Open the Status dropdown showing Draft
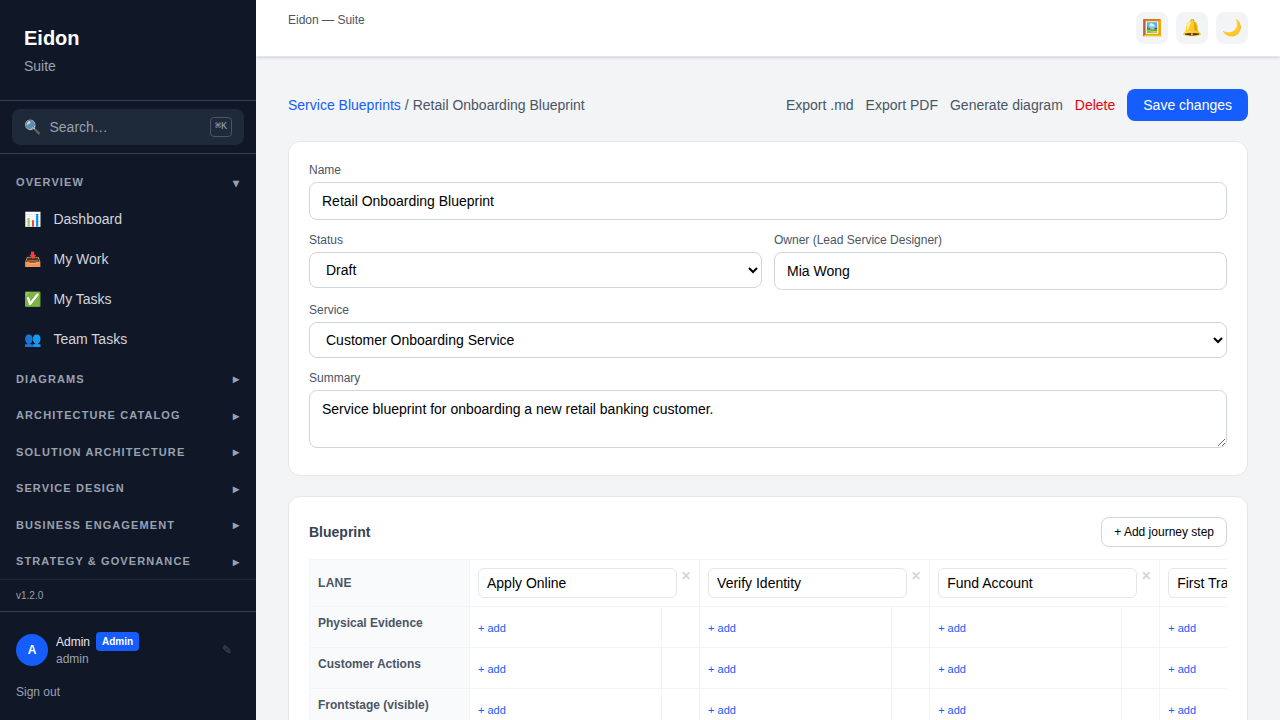This screenshot has width=1280, height=720. click(535, 270)
